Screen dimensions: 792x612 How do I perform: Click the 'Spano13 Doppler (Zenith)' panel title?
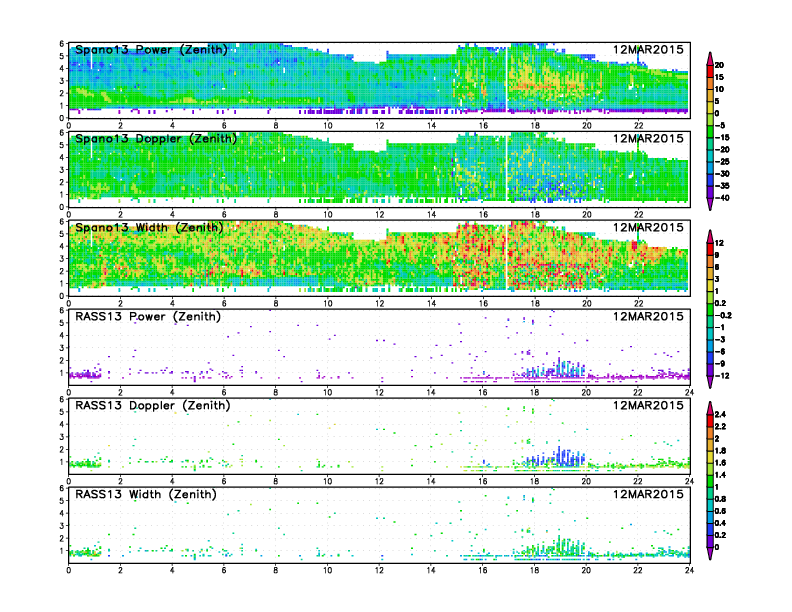coord(156,138)
